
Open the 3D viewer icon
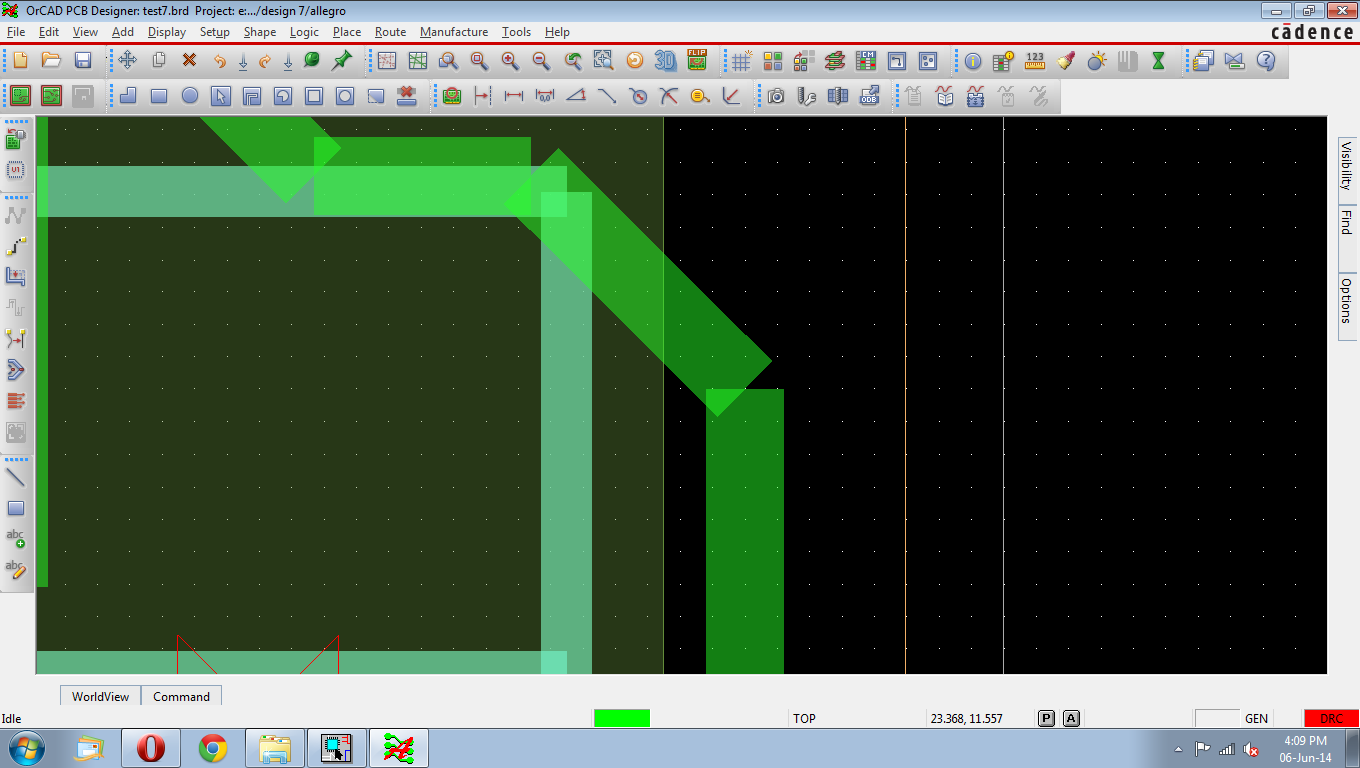point(665,61)
